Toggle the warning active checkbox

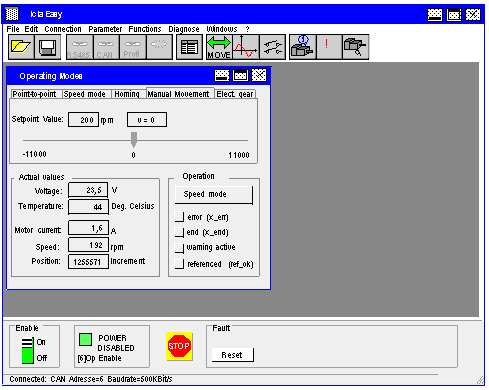(179, 248)
